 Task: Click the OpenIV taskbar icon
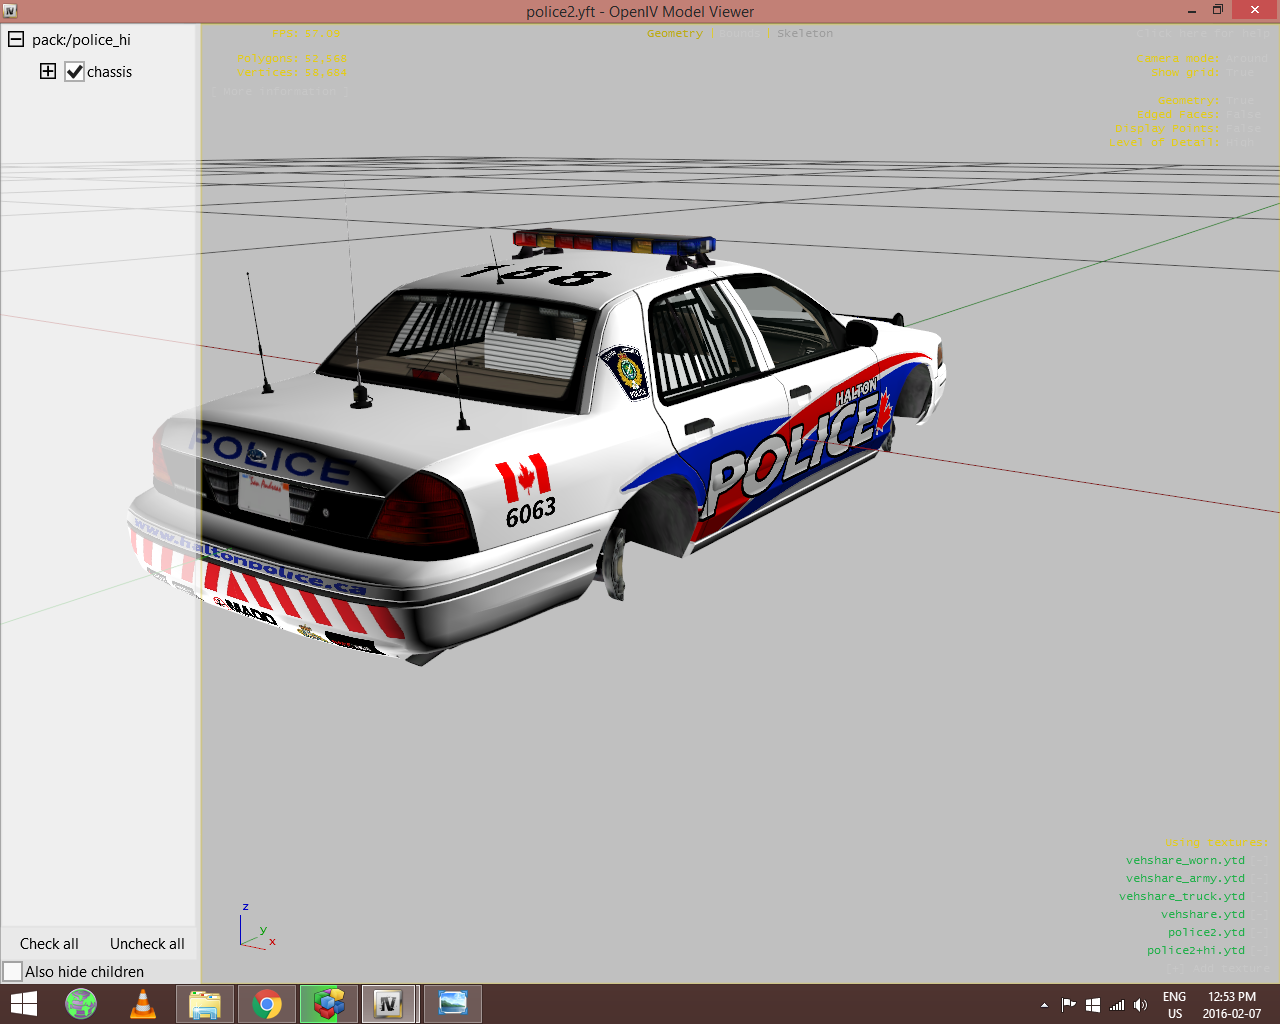pos(388,1004)
